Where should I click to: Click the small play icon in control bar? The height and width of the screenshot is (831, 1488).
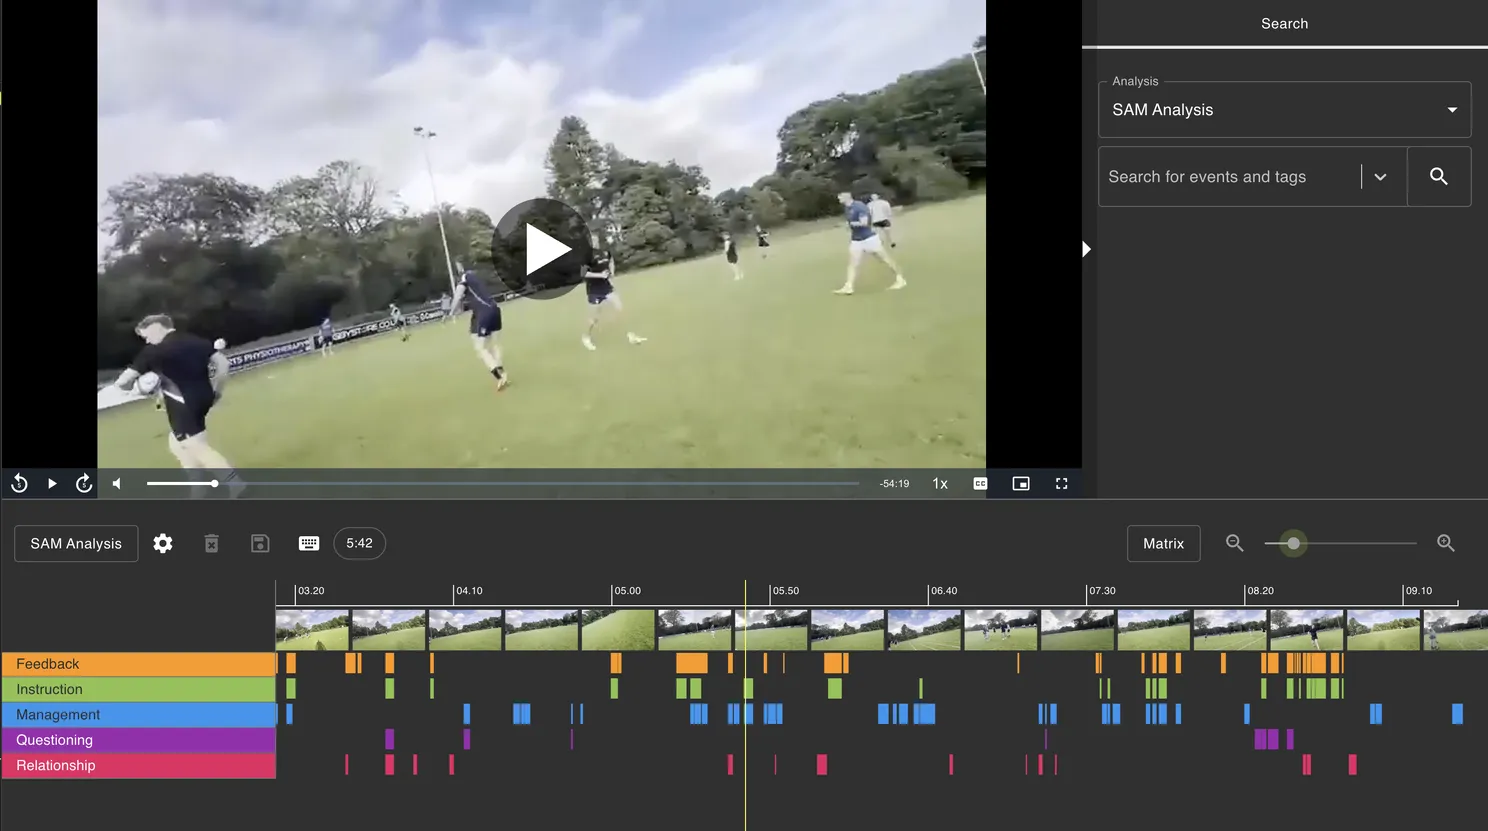[52, 484]
